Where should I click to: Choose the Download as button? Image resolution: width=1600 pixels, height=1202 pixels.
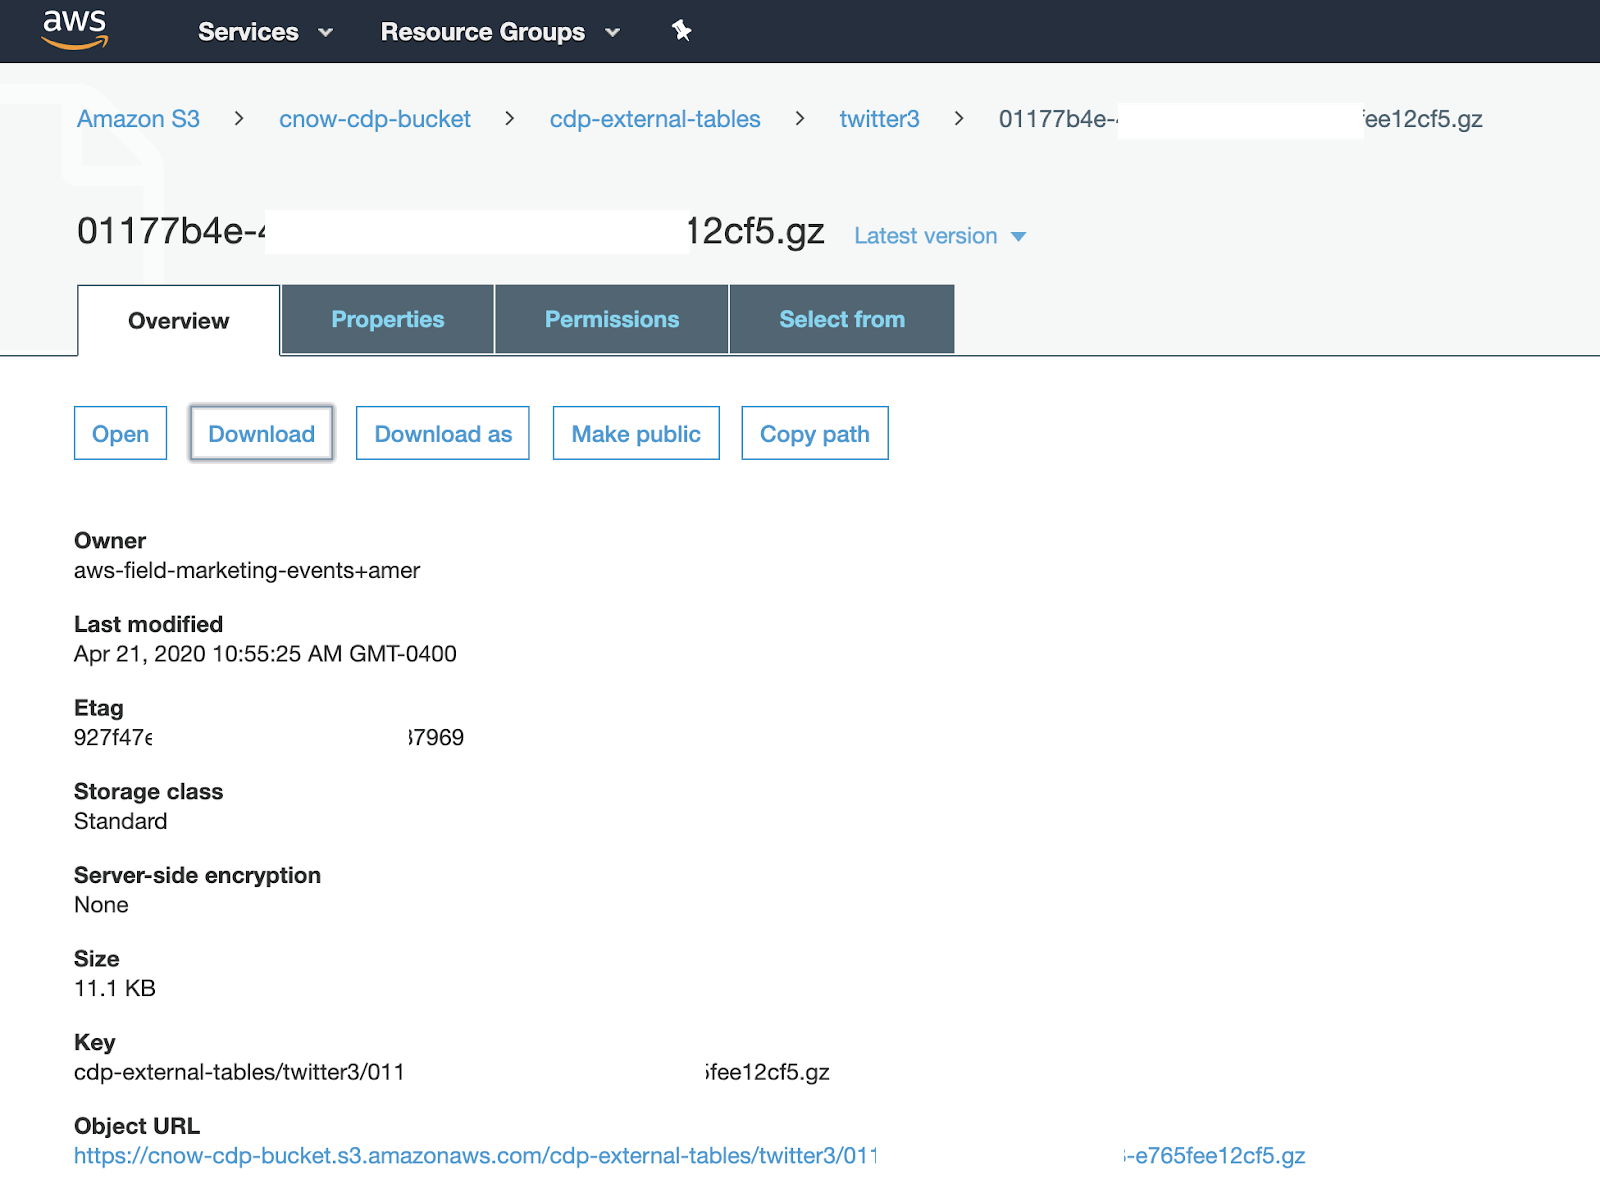[443, 433]
